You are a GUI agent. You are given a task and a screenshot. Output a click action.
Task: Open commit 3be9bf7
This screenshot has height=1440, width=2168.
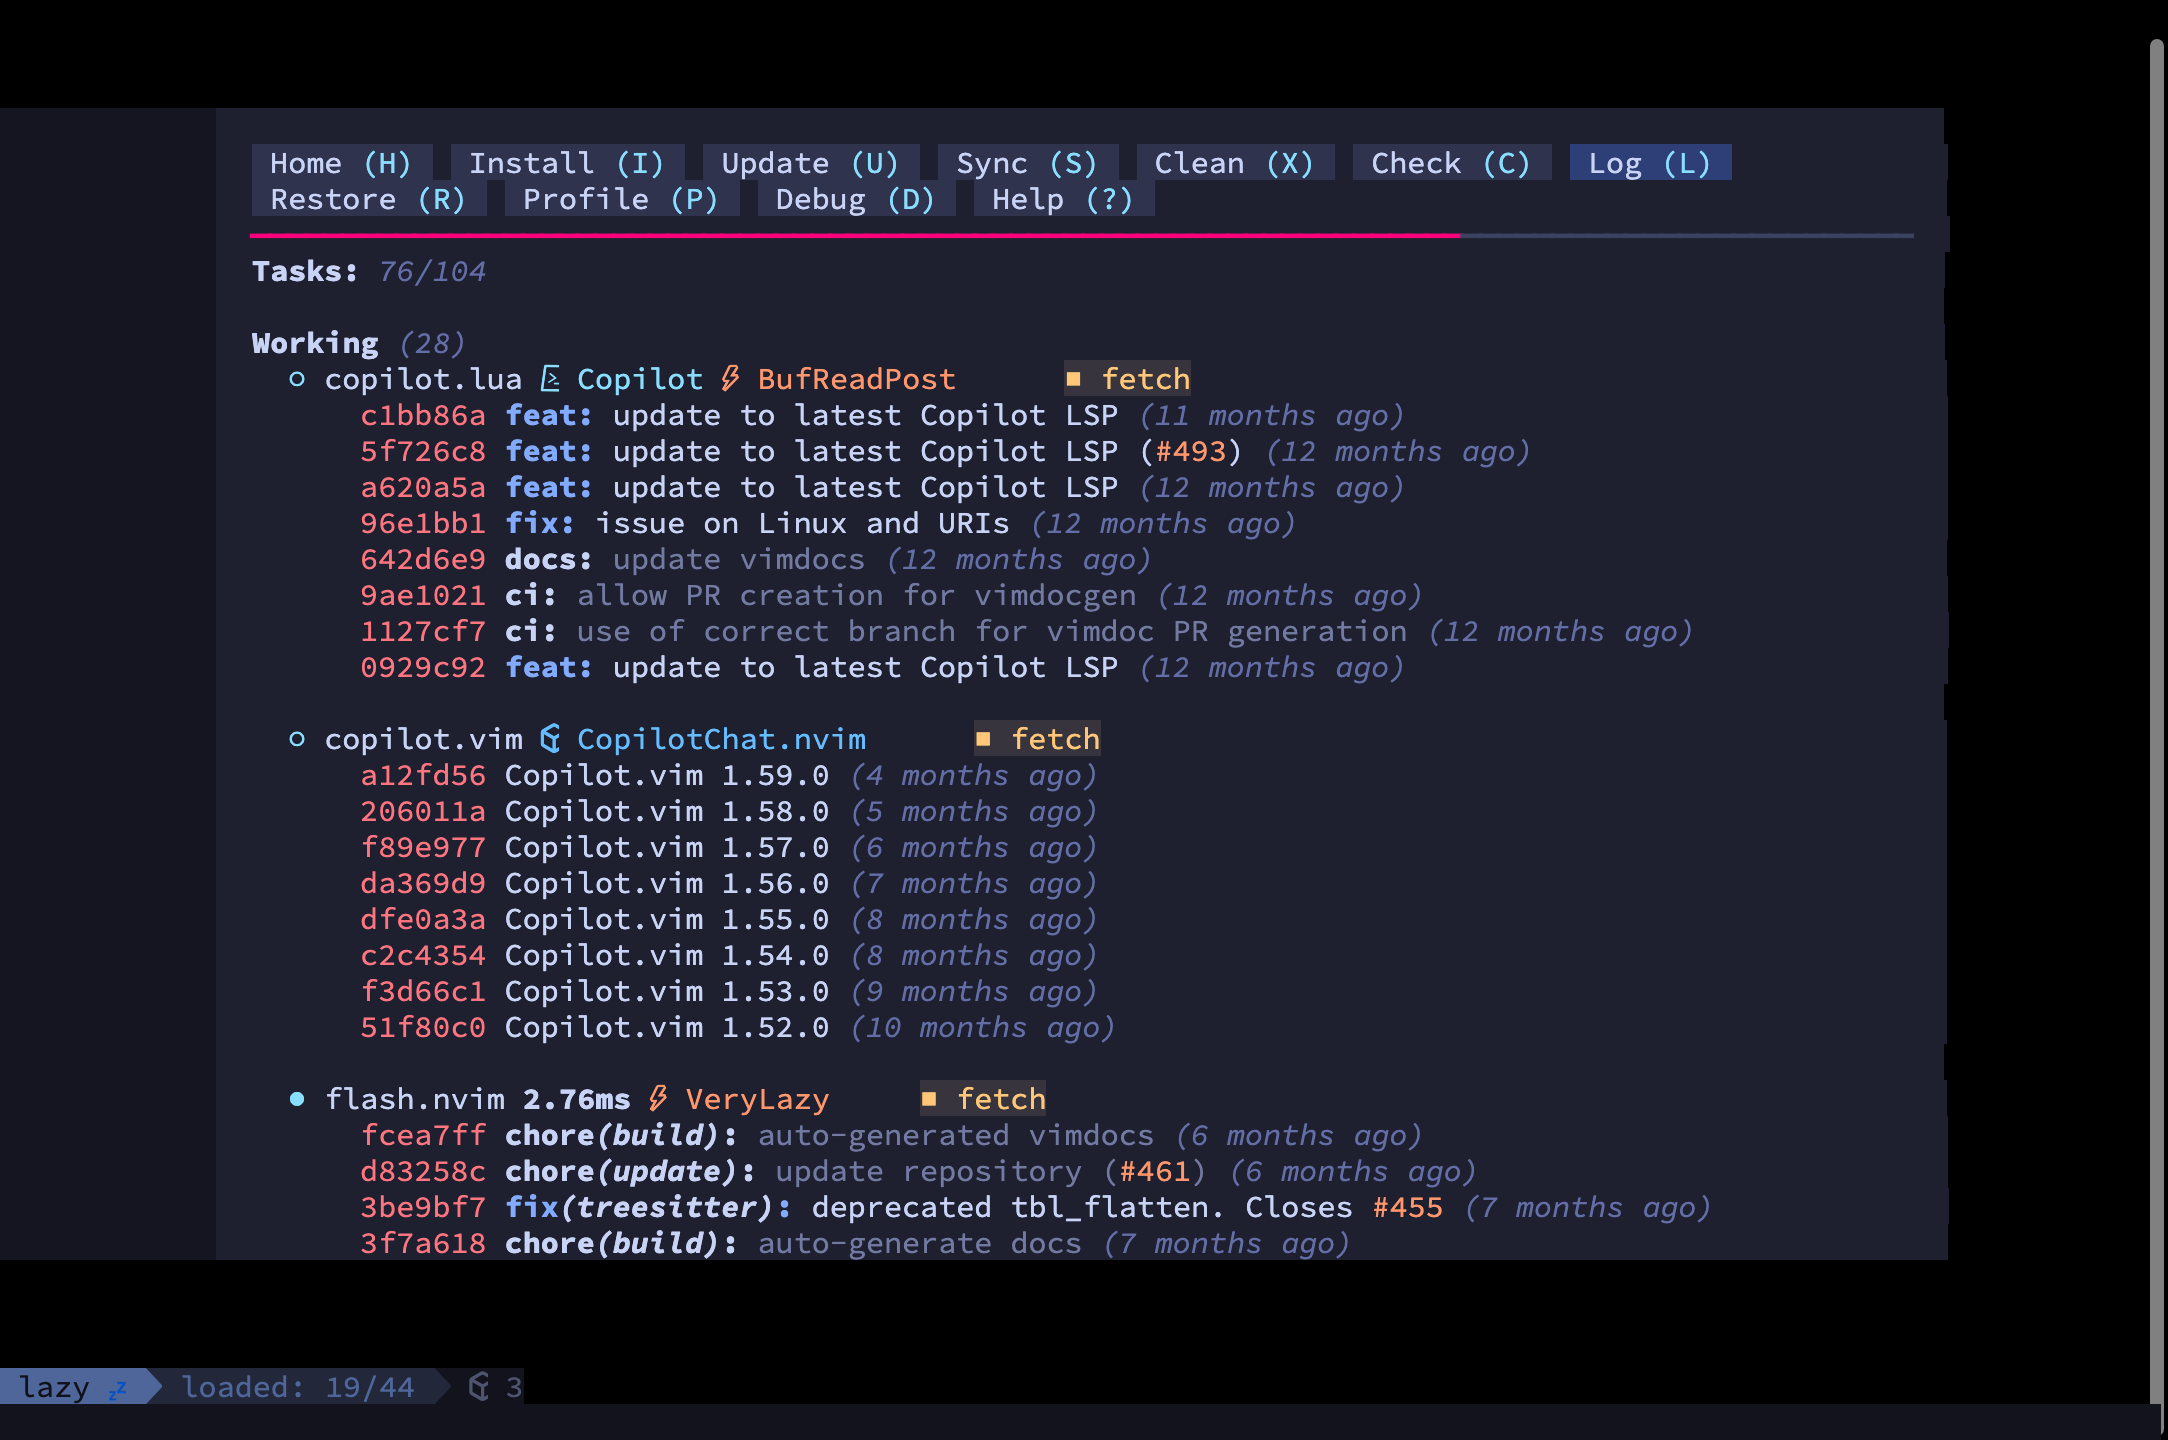click(423, 1207)
